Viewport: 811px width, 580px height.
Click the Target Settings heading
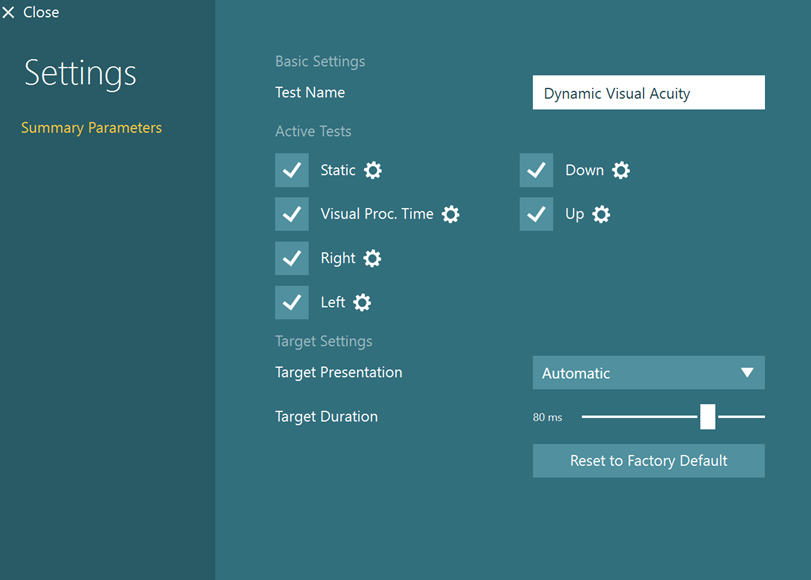tap(324, 341)
